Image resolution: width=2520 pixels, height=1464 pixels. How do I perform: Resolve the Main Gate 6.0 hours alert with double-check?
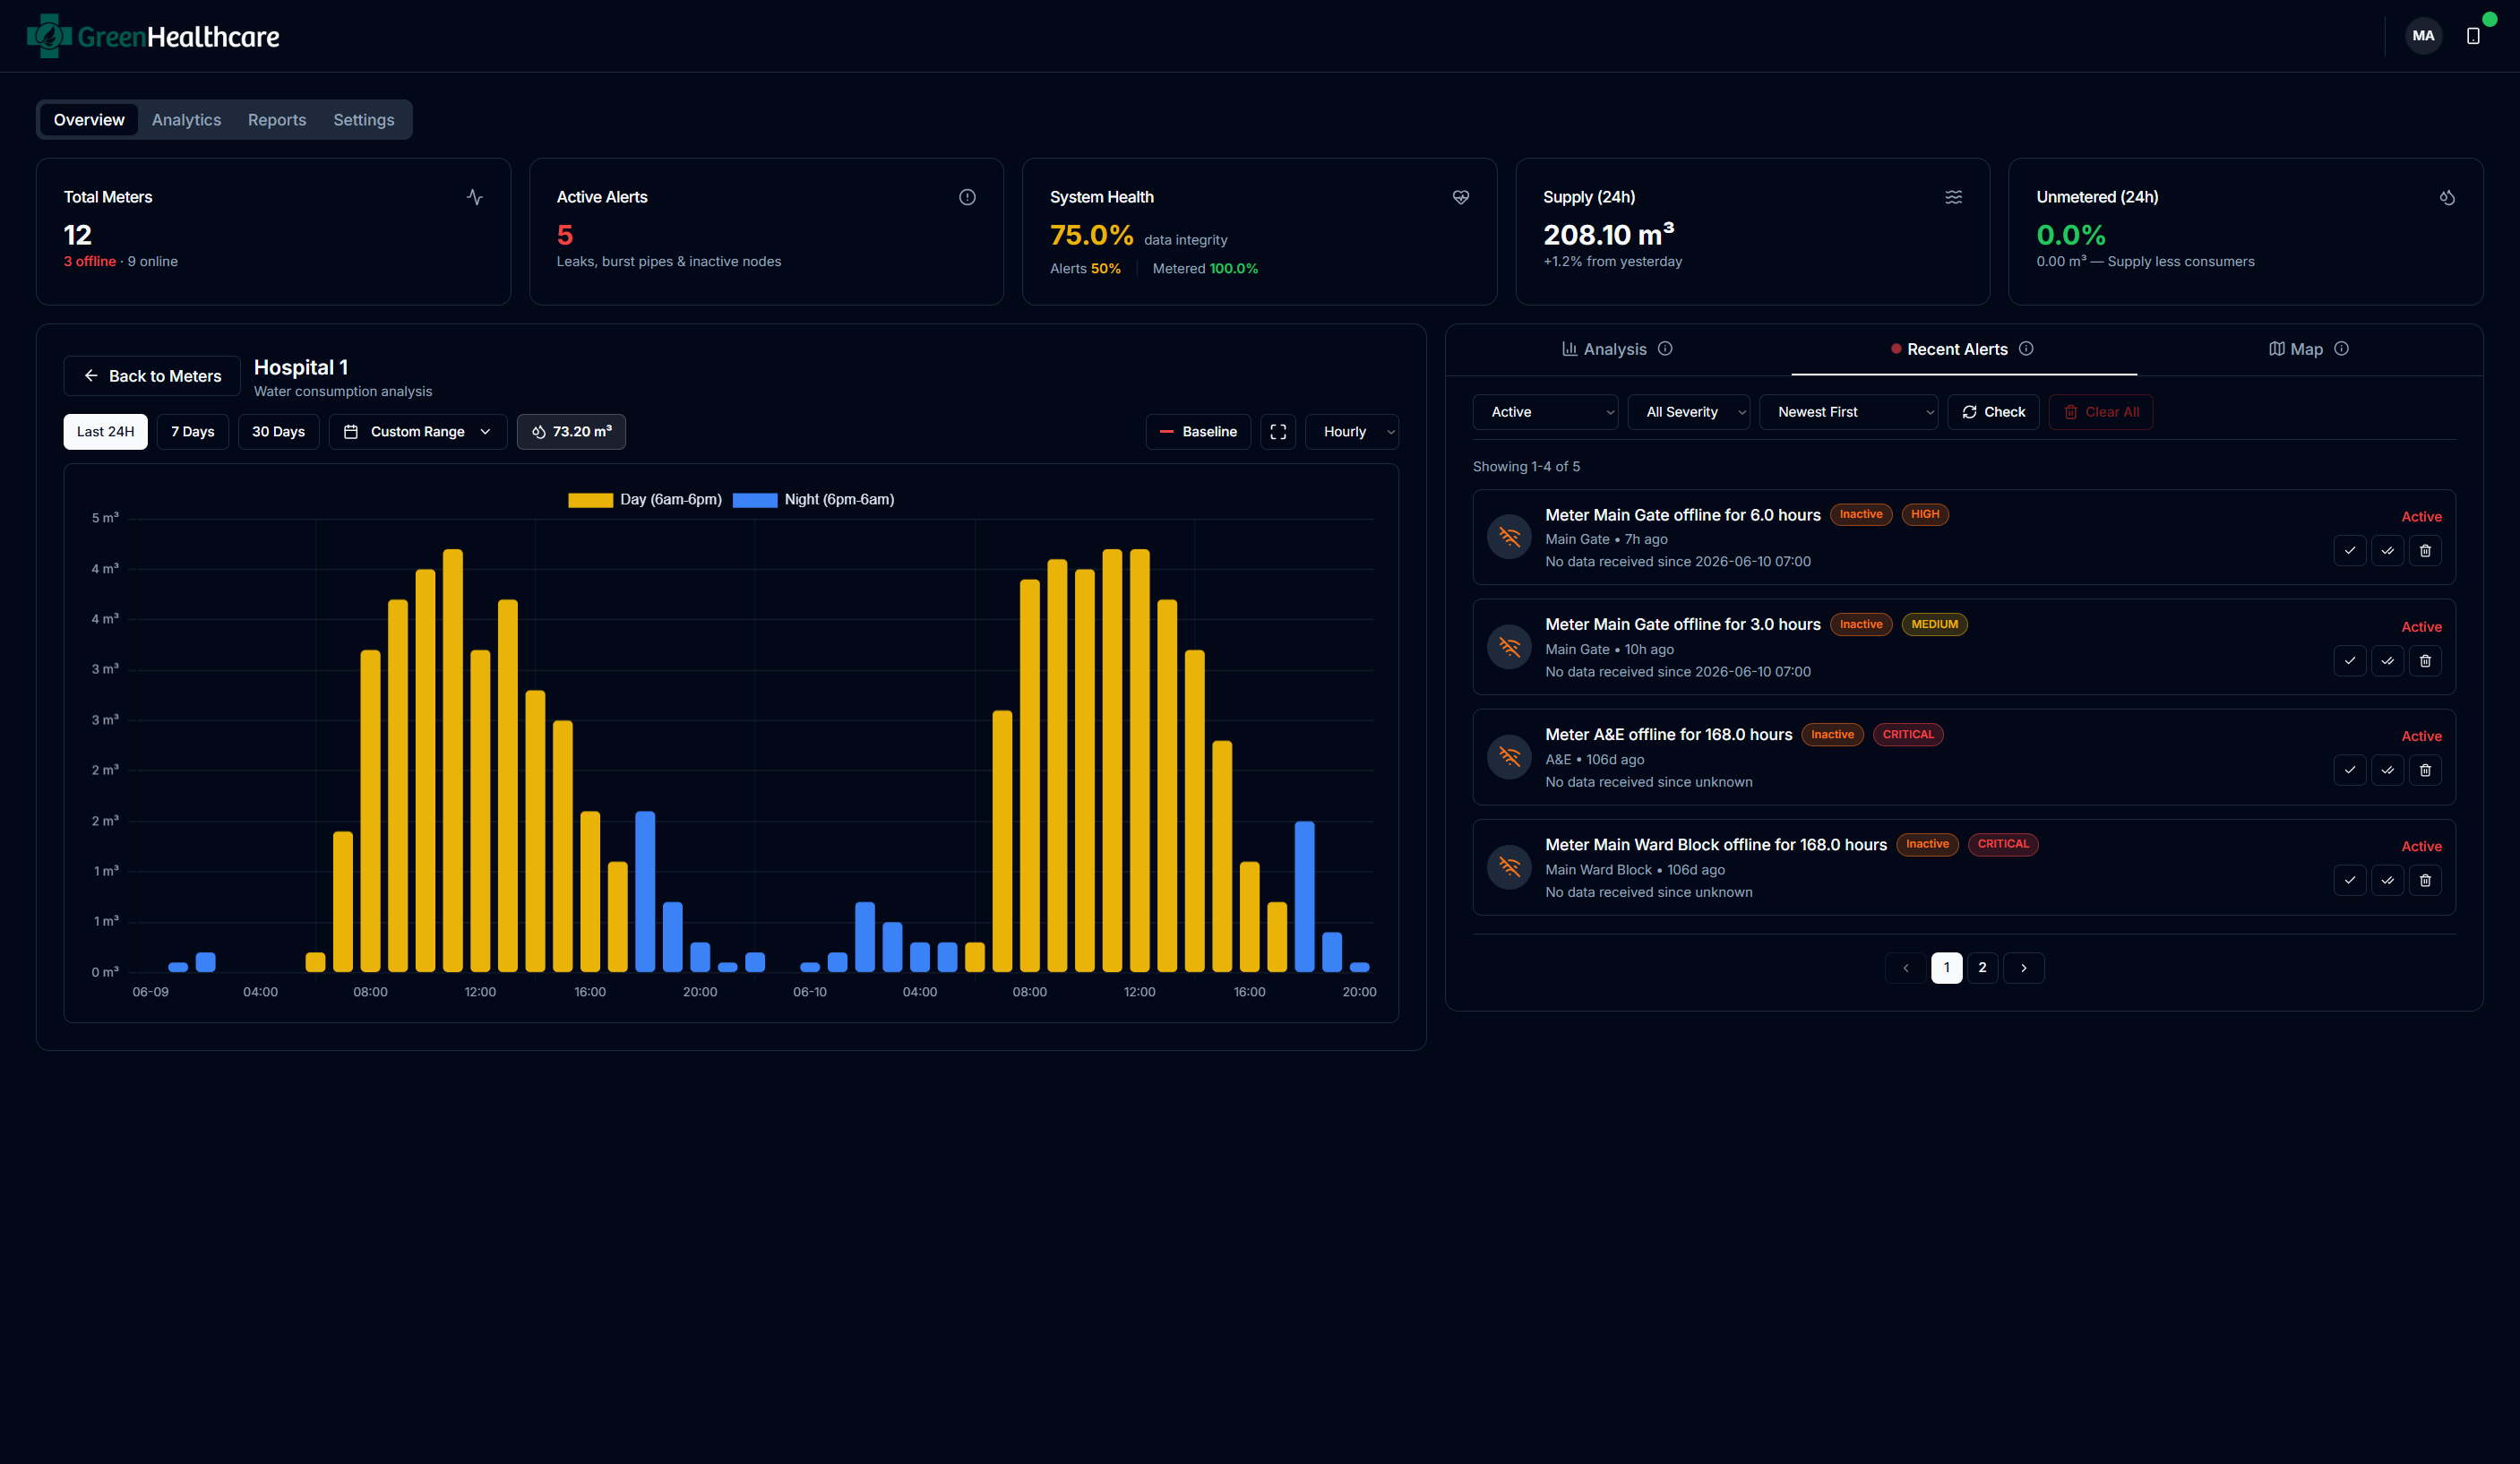pyautogui.click(x=2387, y=551)
